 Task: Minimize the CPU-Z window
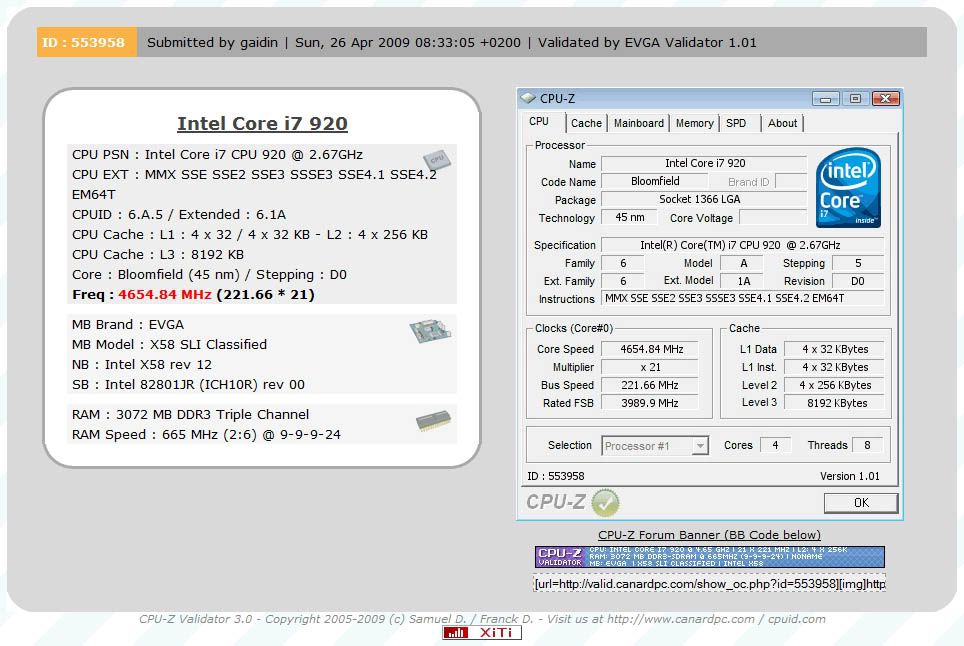825,98
